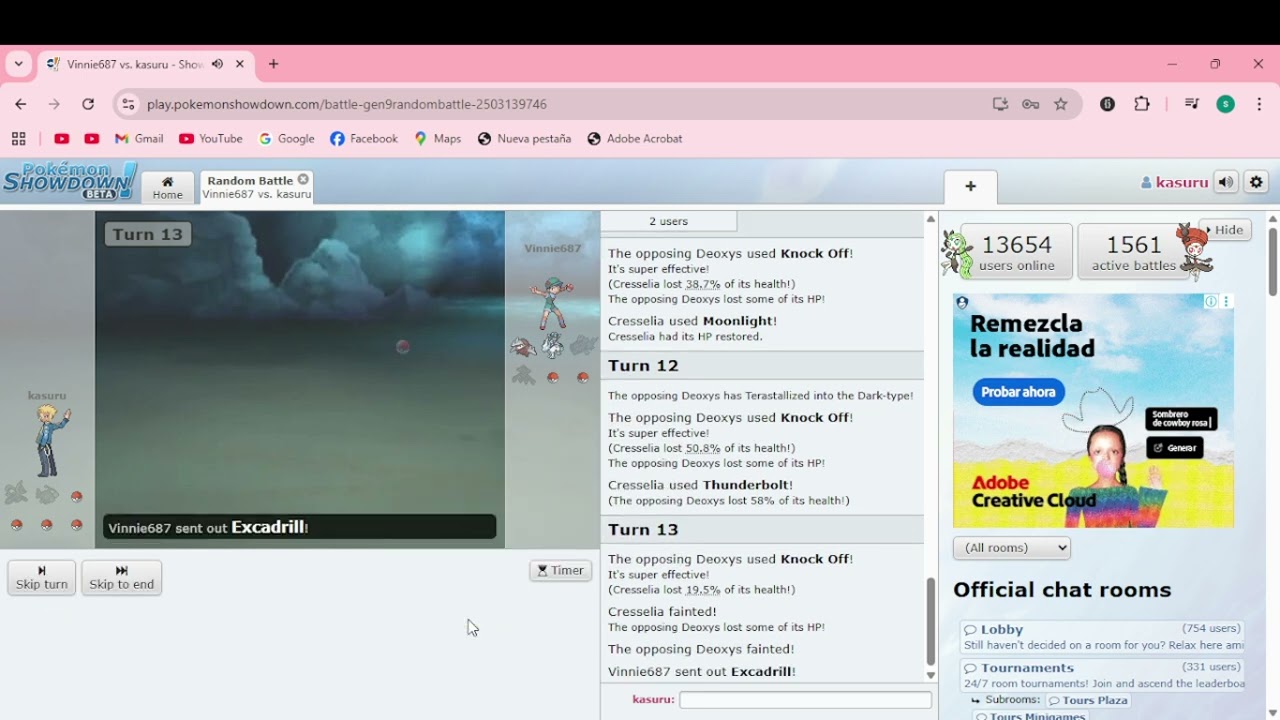This screenshot has height=720, width=1280.
Task: Click the Vinnie687 trainer sprite
Action: pyautogui.click(x=552, y=302)
